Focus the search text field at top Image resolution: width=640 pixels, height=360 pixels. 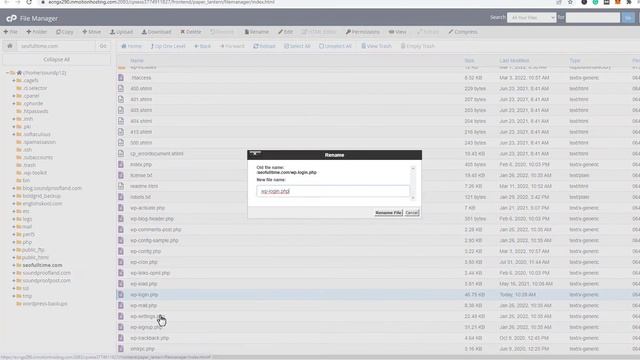[593, 18]
